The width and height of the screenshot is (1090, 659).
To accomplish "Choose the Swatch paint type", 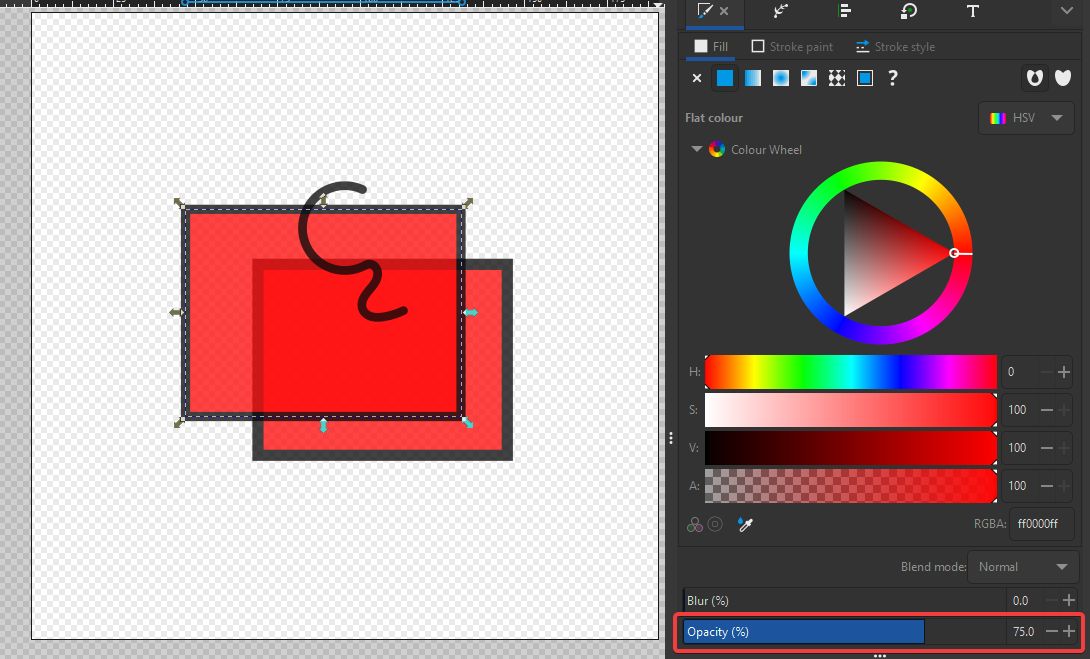I will [865, 79].
